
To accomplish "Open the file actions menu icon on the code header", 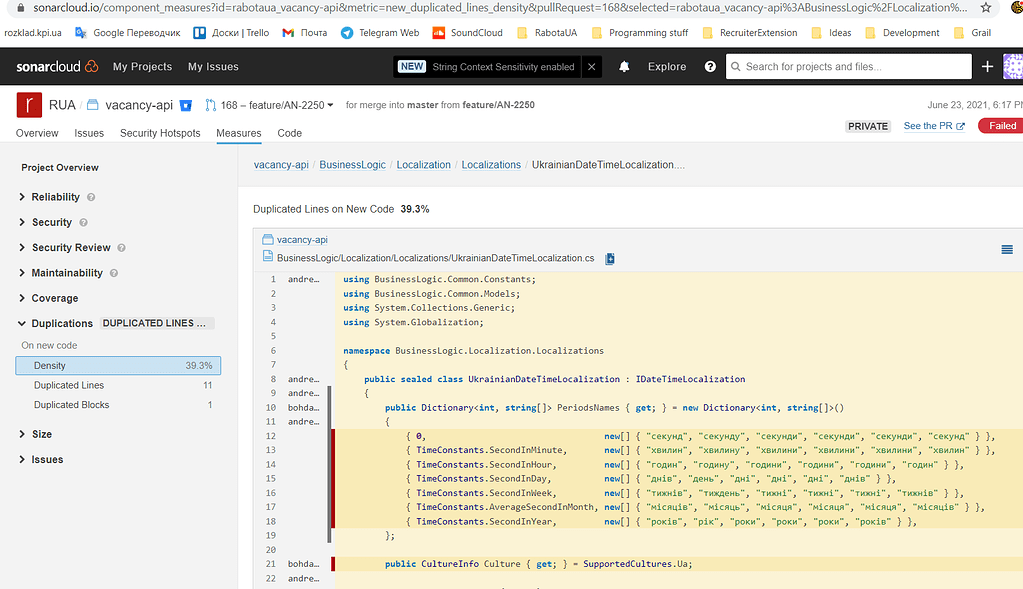I will 1006,250.
